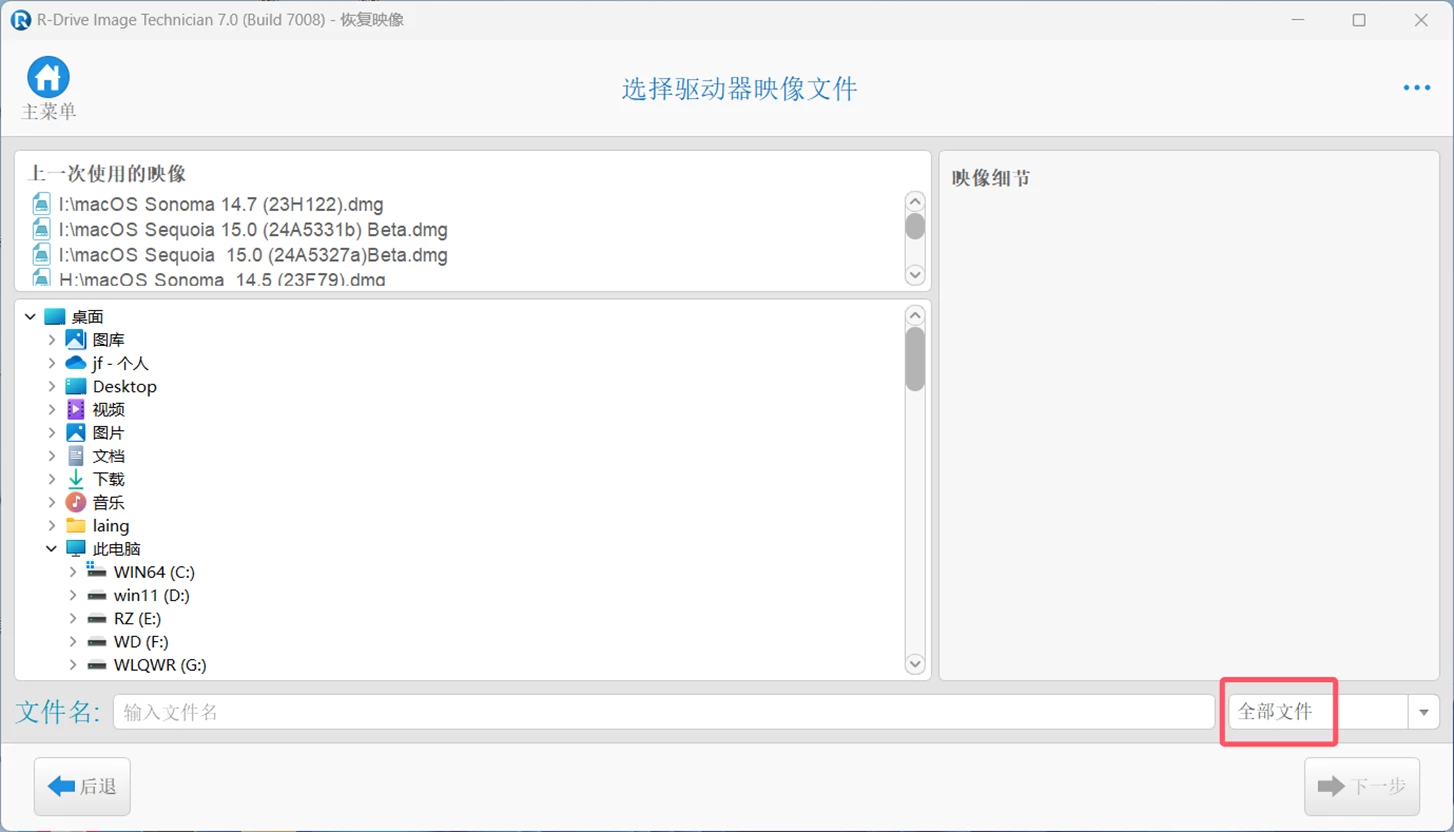Click the 下载 downloads icon
The image size is (1454, 832).
click(76, 479)
